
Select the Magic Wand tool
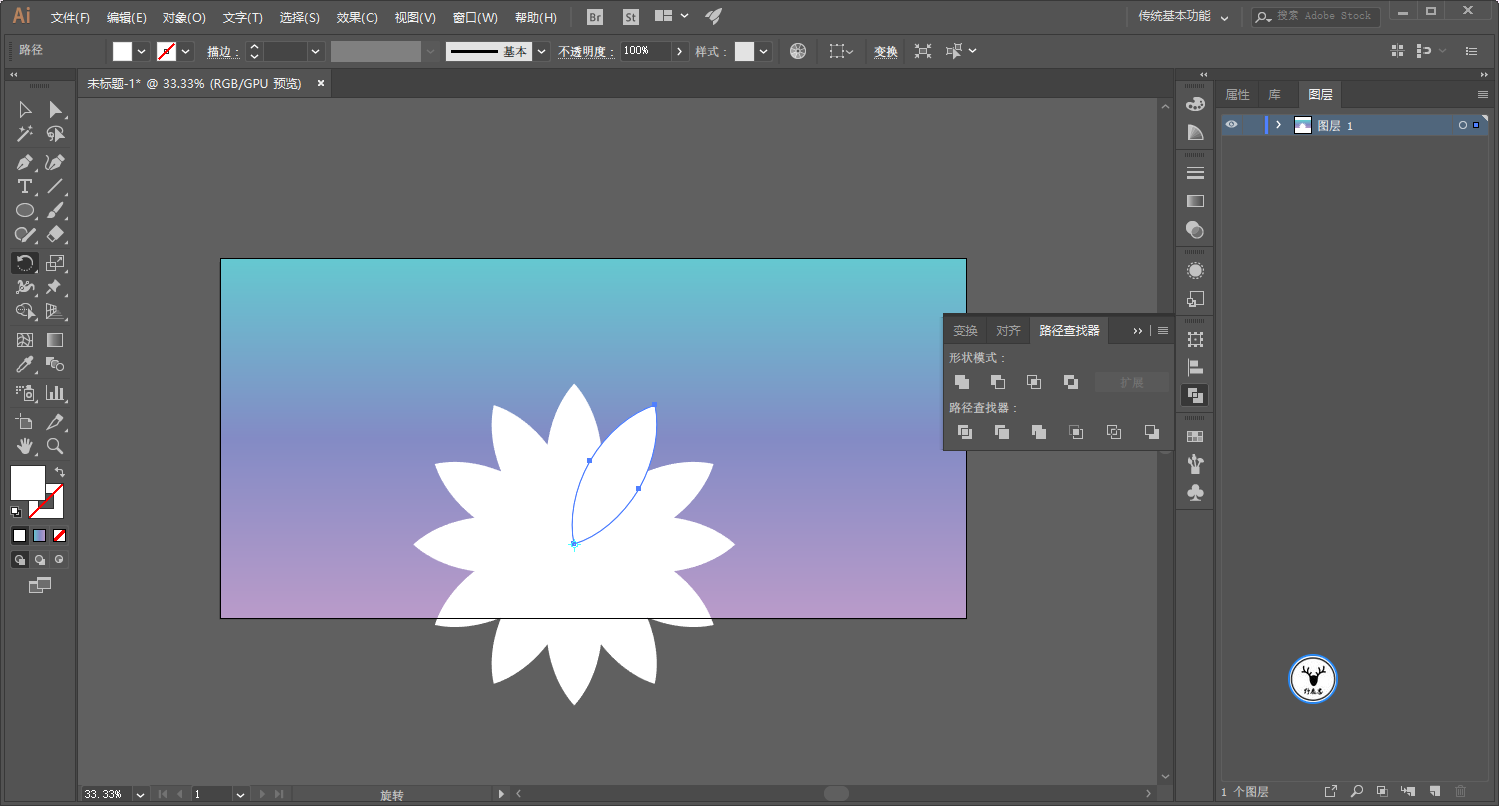25,134
